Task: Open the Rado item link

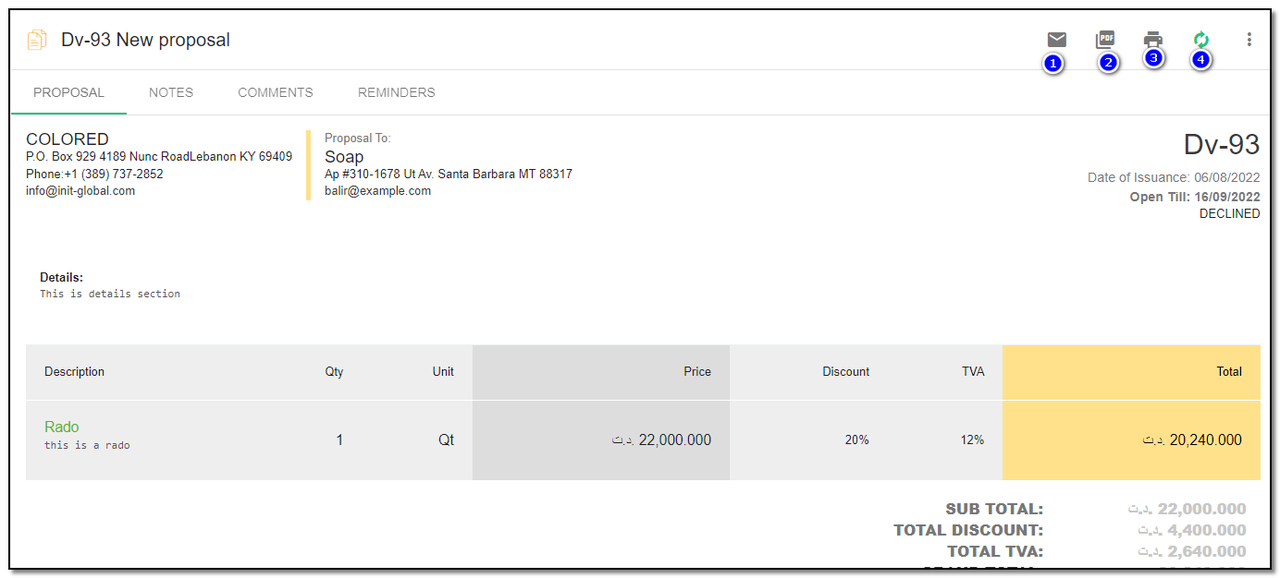Action: pos(61,427)
